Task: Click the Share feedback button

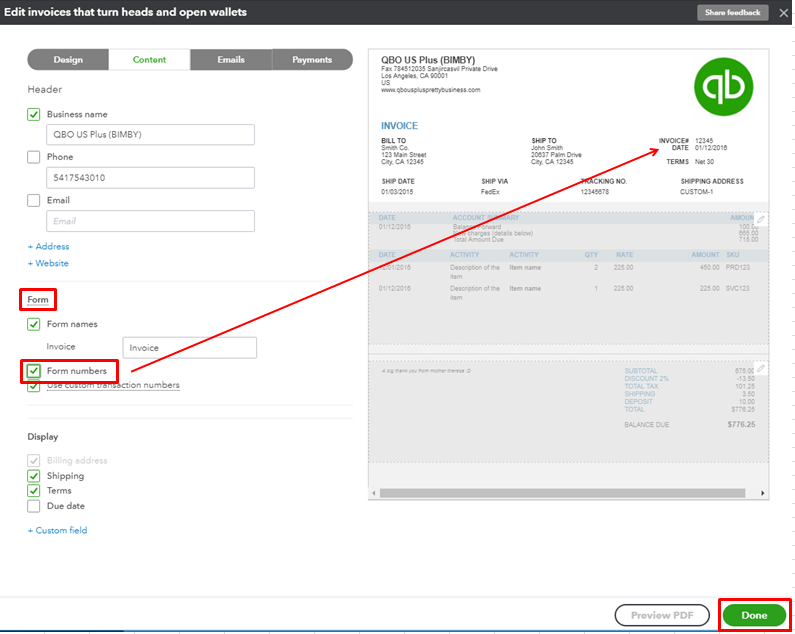Action: pos(733,13)
